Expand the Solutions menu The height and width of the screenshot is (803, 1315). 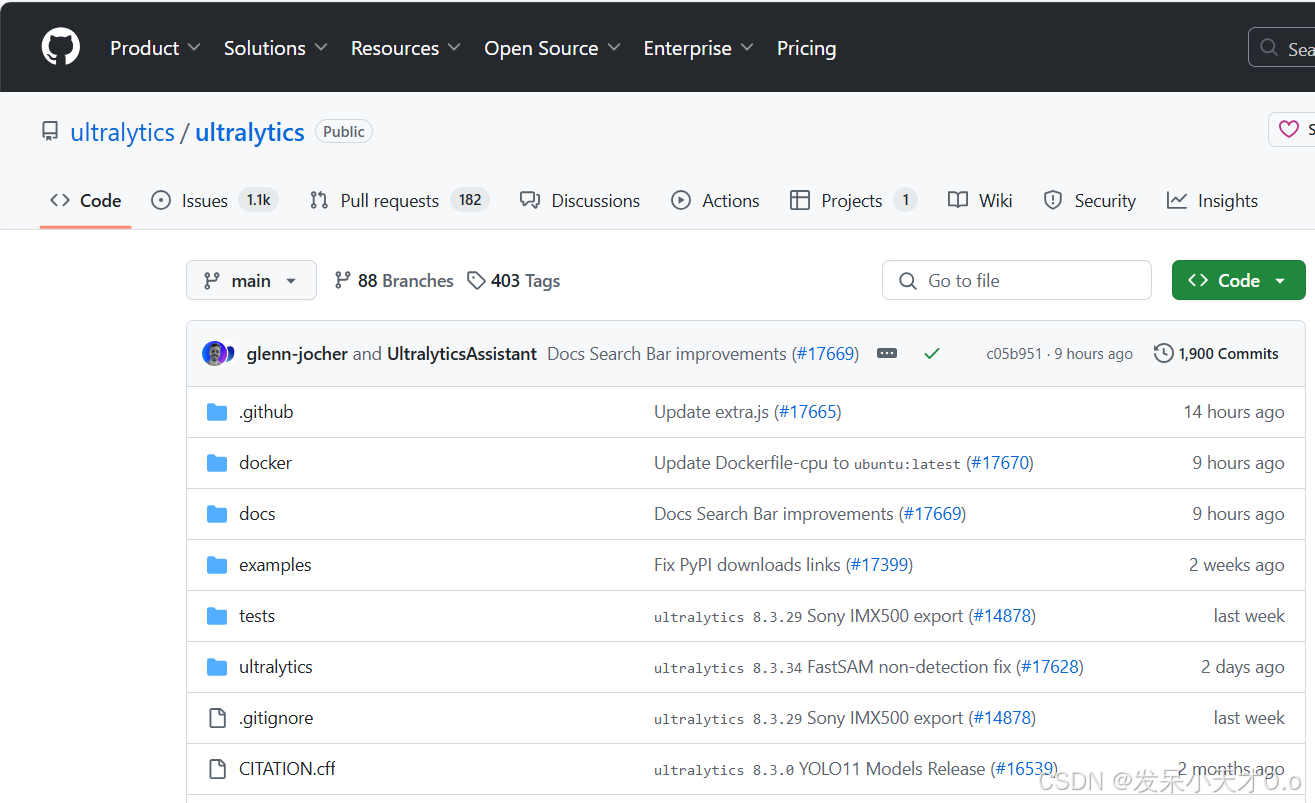(x=276, y=48)
